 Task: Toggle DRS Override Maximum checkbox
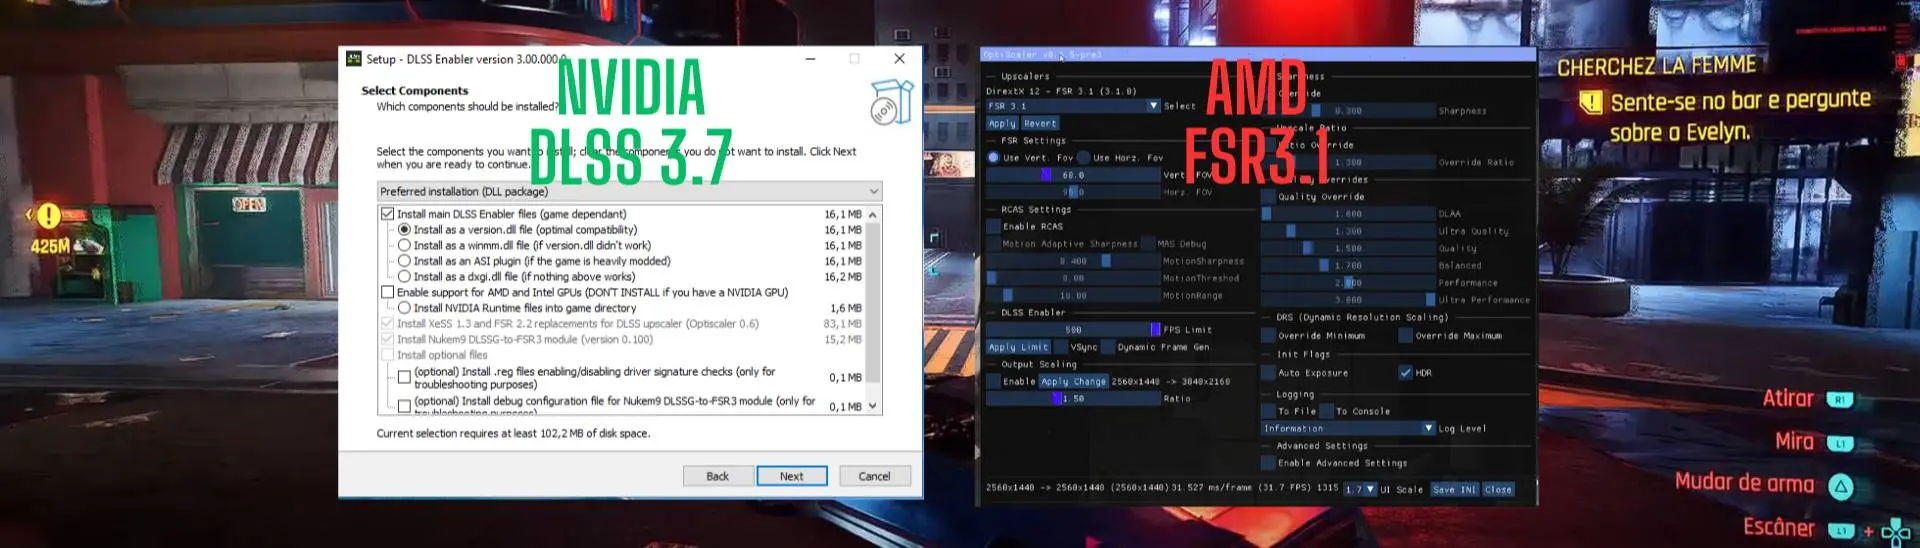pos(1405,336)
